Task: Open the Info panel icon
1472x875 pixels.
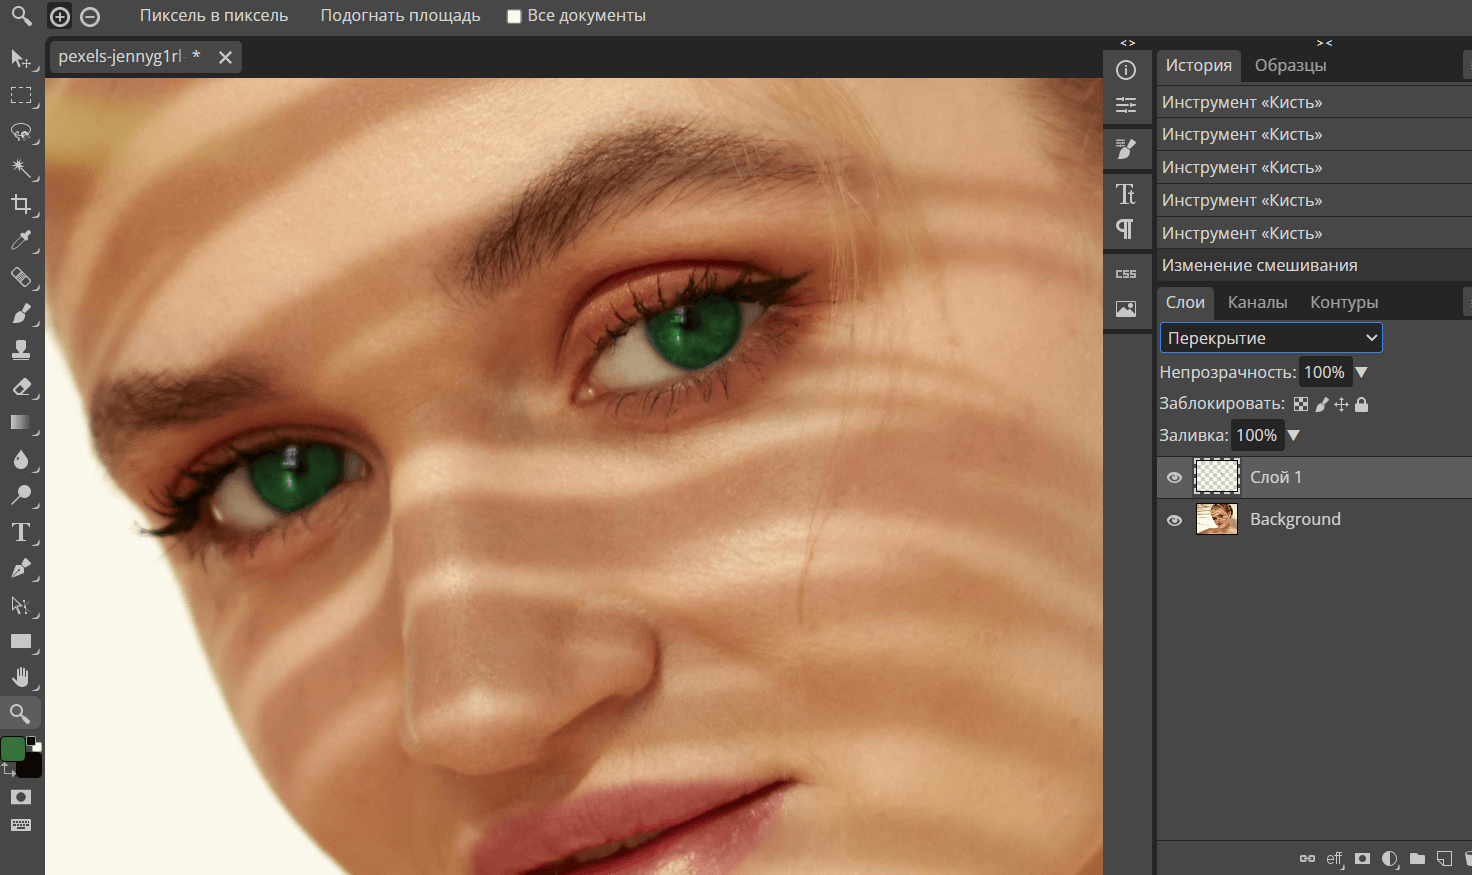Action: (x=1126, y=70)
